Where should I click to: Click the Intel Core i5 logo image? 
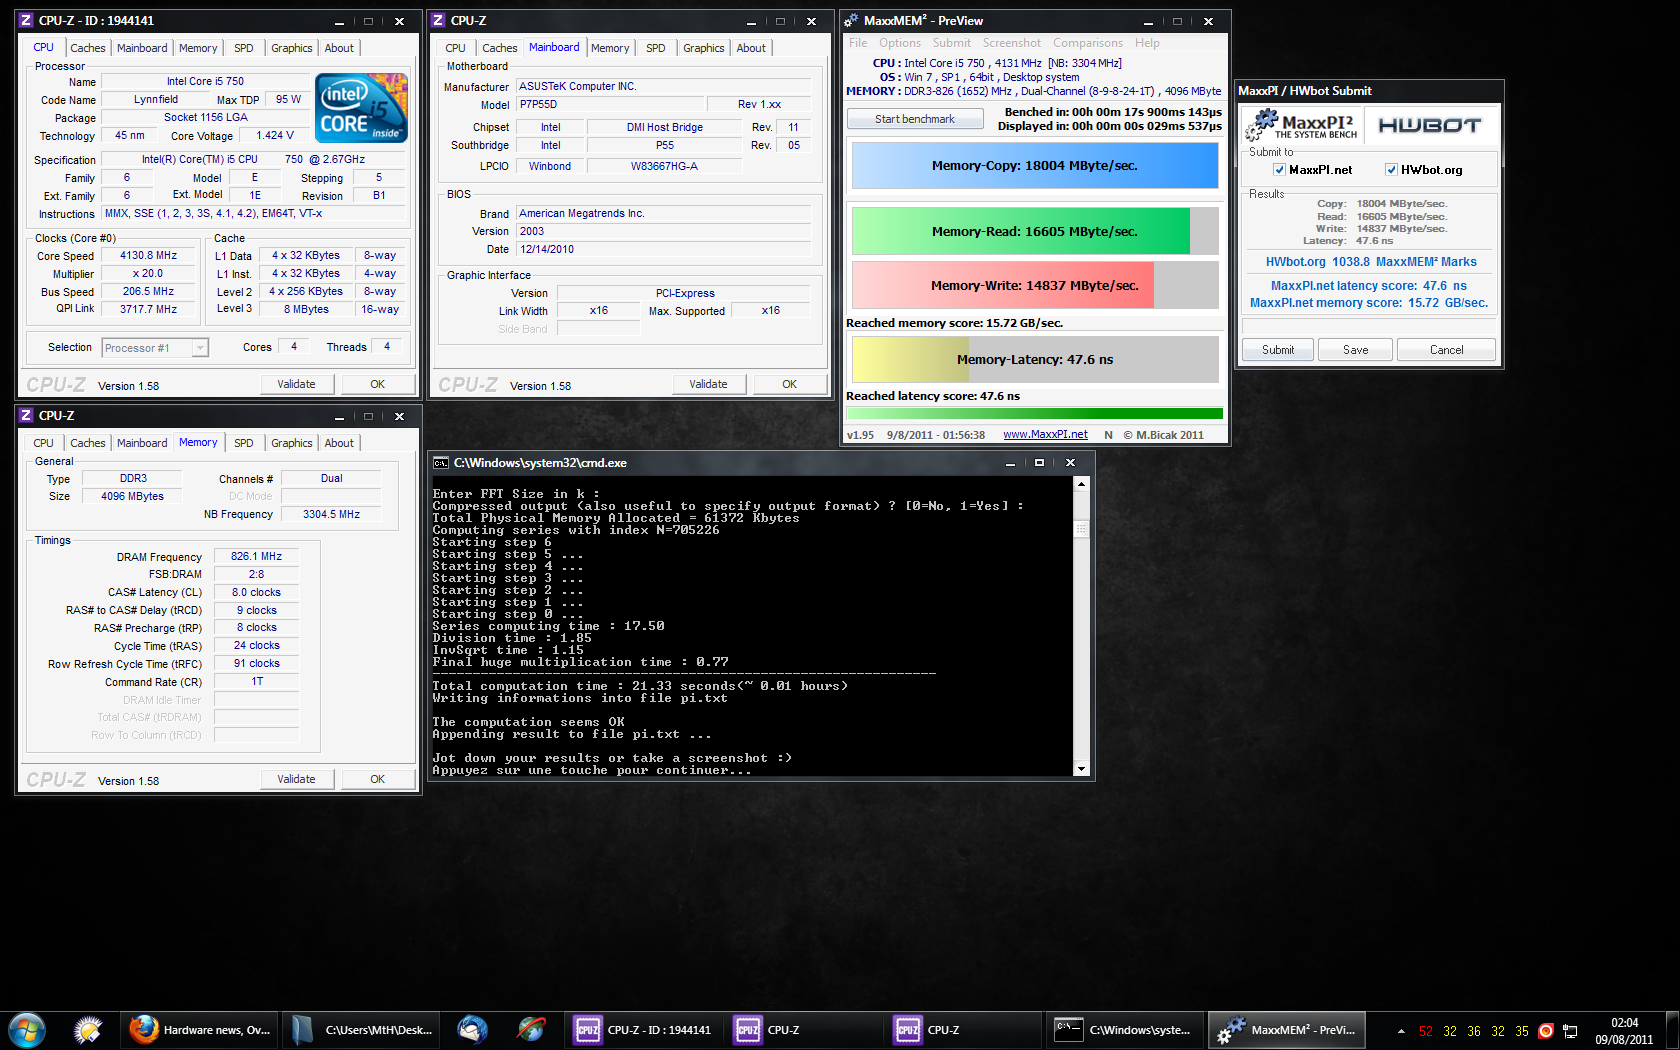point(361,108)
